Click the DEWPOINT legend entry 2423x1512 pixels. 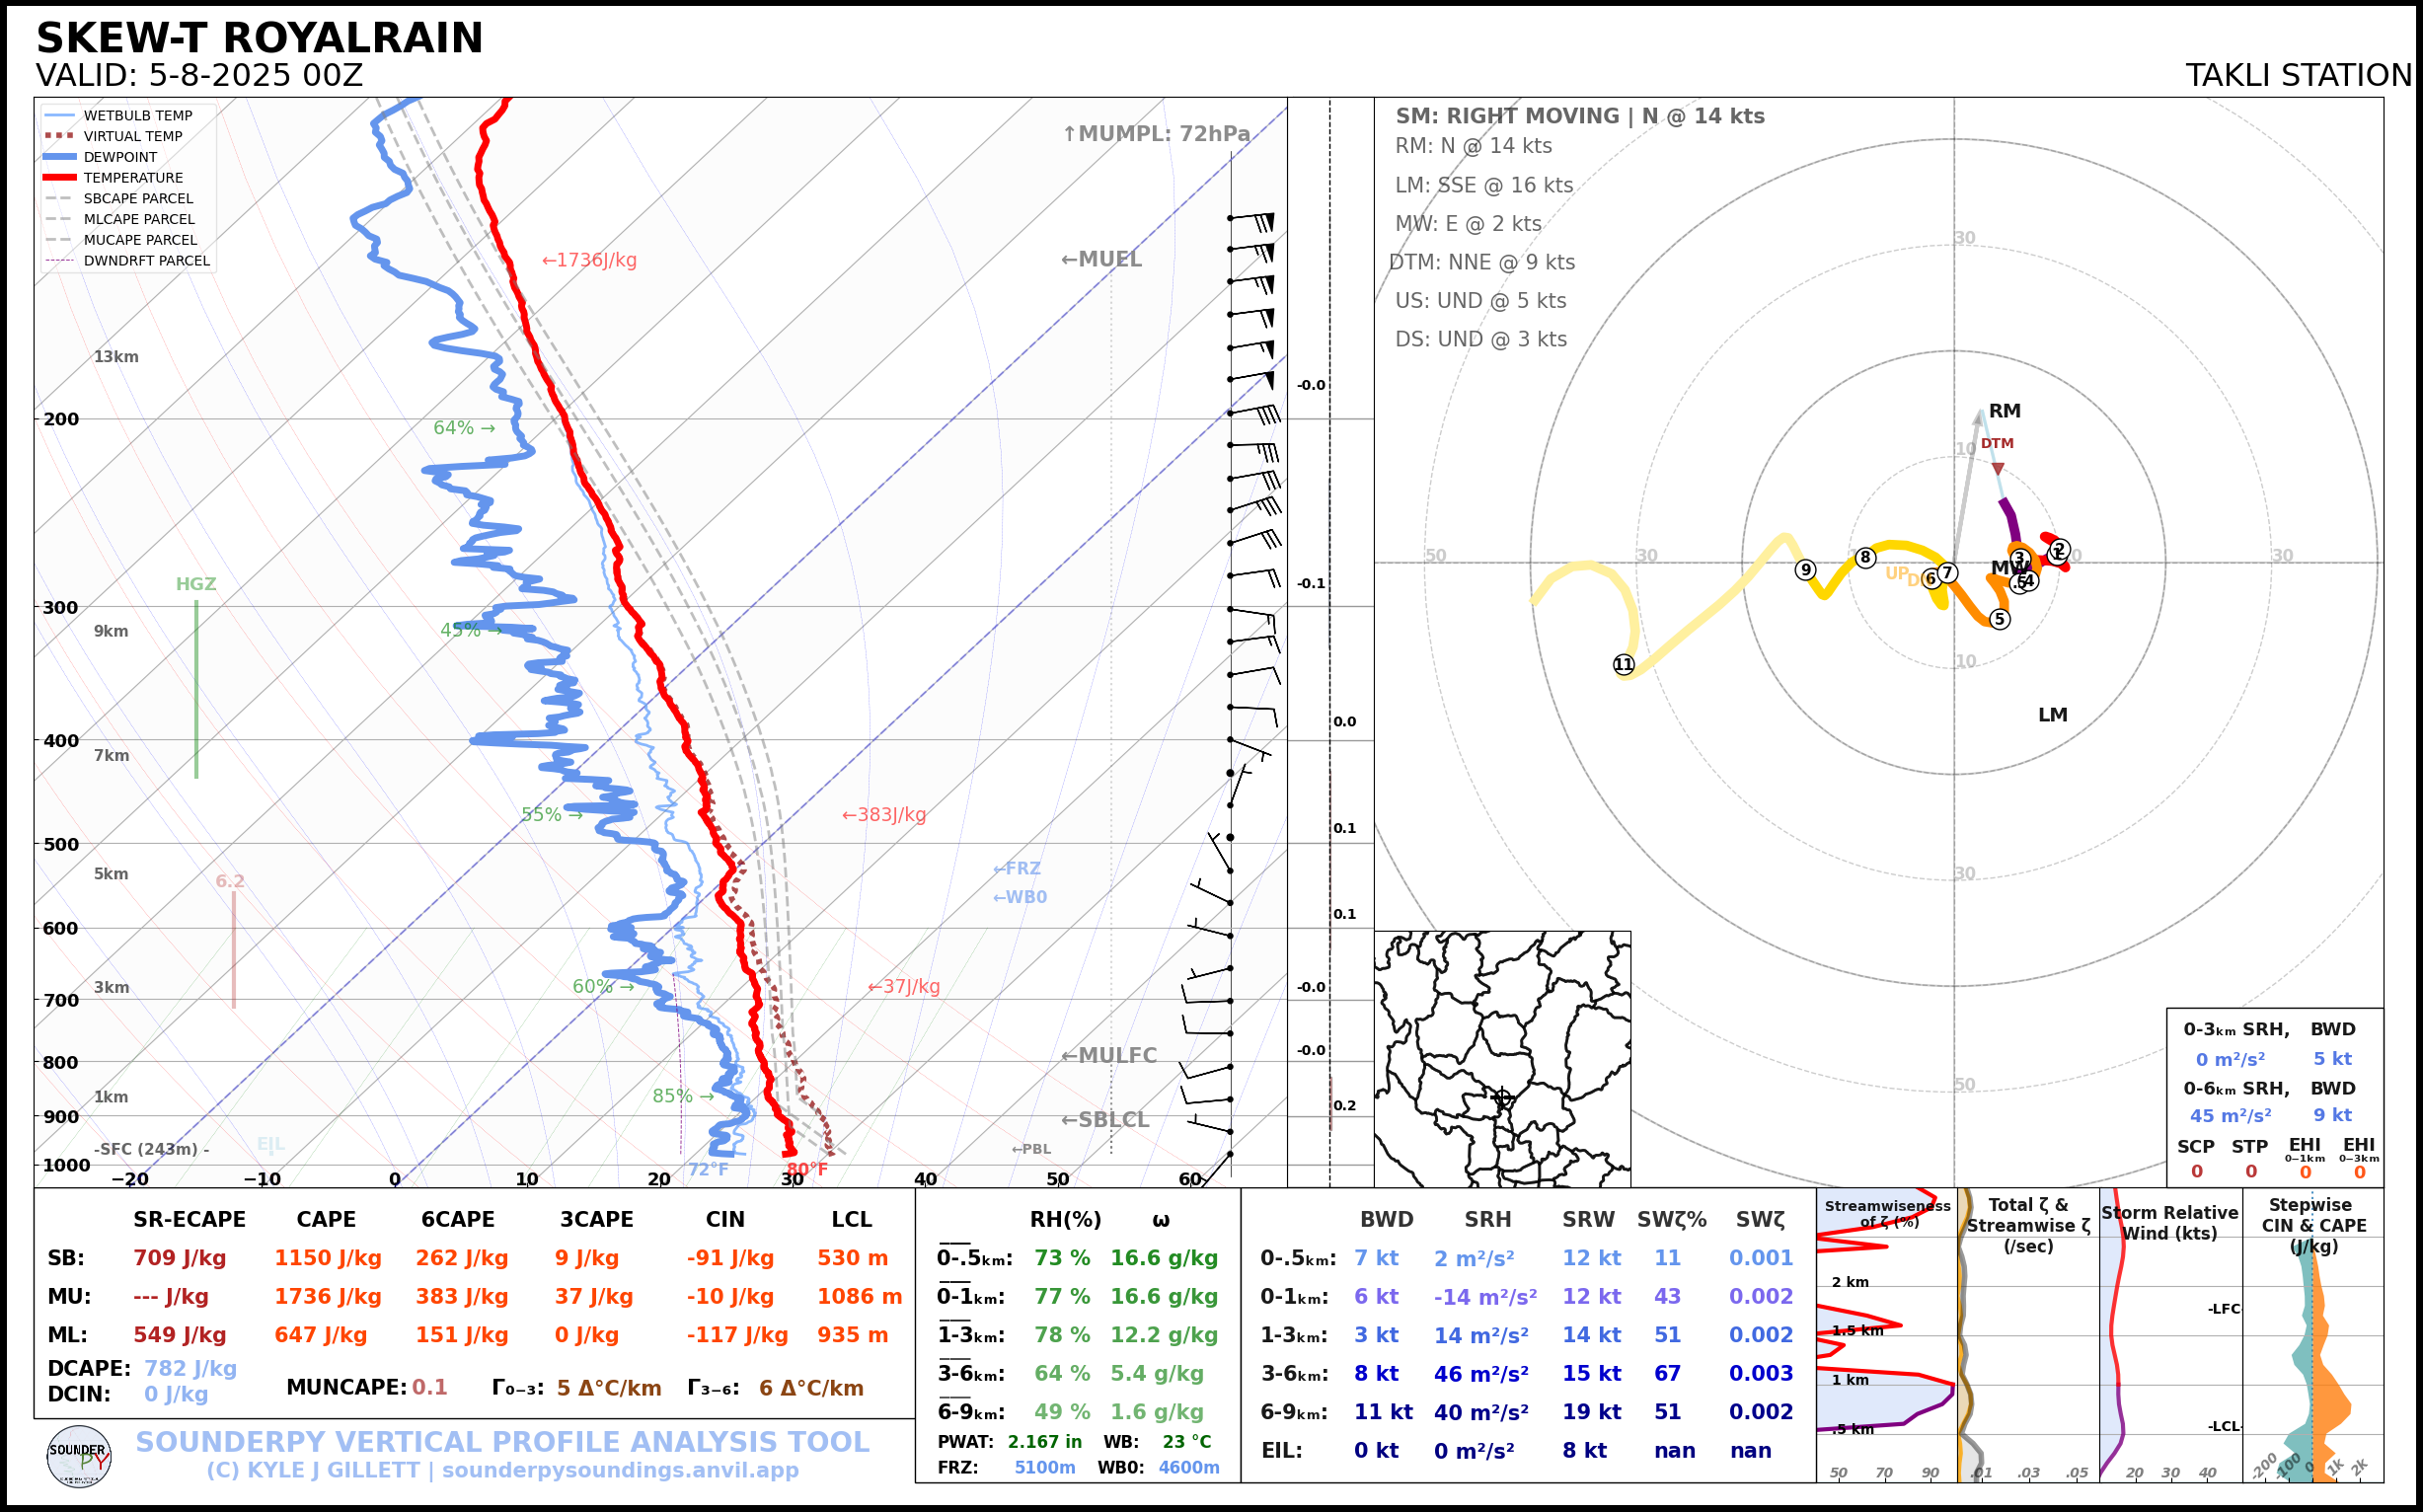tap(120, 157)
